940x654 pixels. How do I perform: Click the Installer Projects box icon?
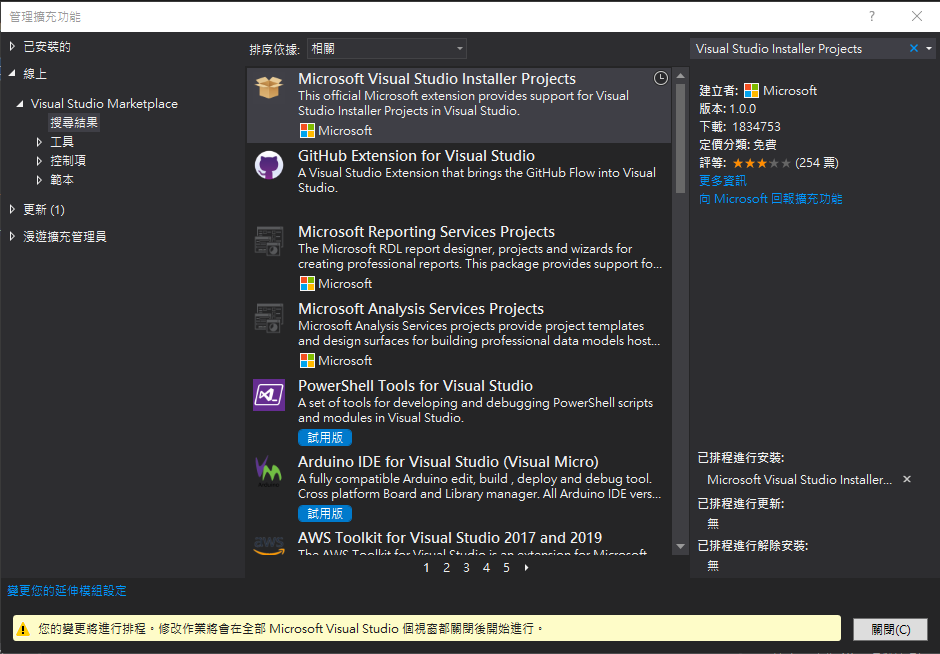[269, 88]
